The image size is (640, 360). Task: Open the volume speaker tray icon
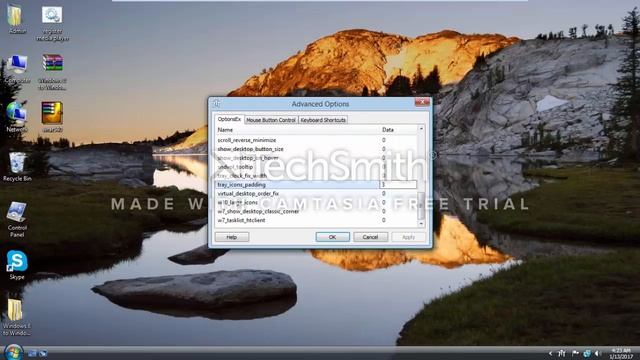598,353
